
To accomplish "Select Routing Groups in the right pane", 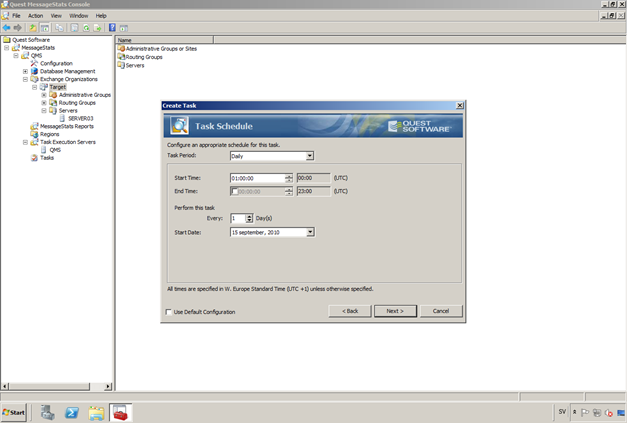I will pos(144,57).
